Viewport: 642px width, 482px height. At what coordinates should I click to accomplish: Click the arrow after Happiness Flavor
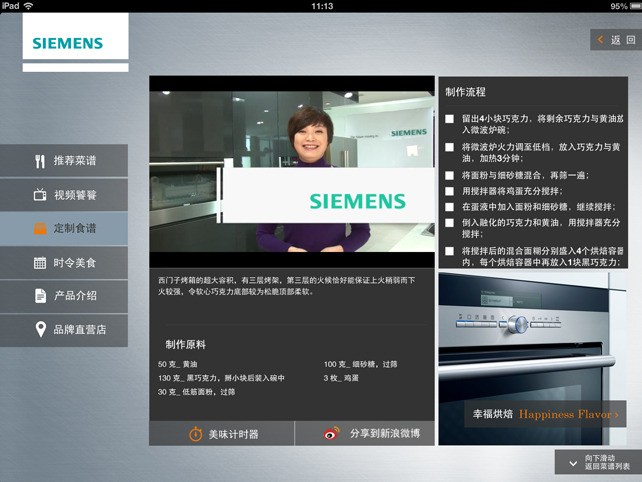pos(617,414)
